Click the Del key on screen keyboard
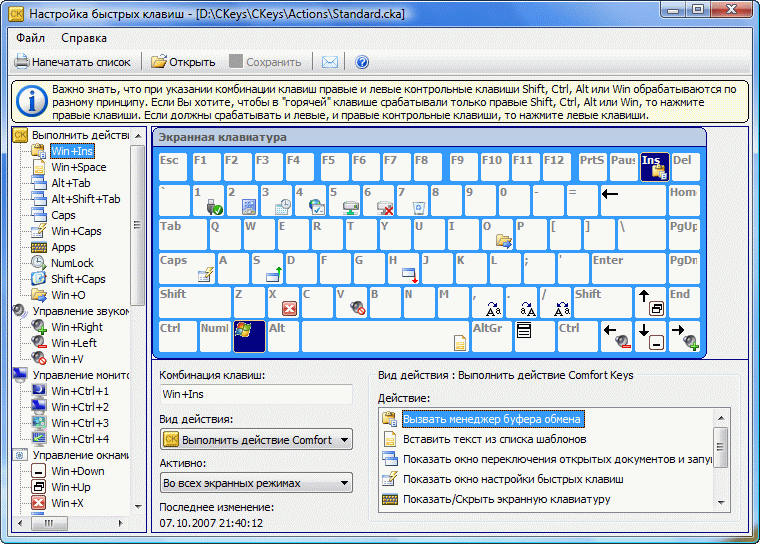The image size is (760, 544). point(685,167)
